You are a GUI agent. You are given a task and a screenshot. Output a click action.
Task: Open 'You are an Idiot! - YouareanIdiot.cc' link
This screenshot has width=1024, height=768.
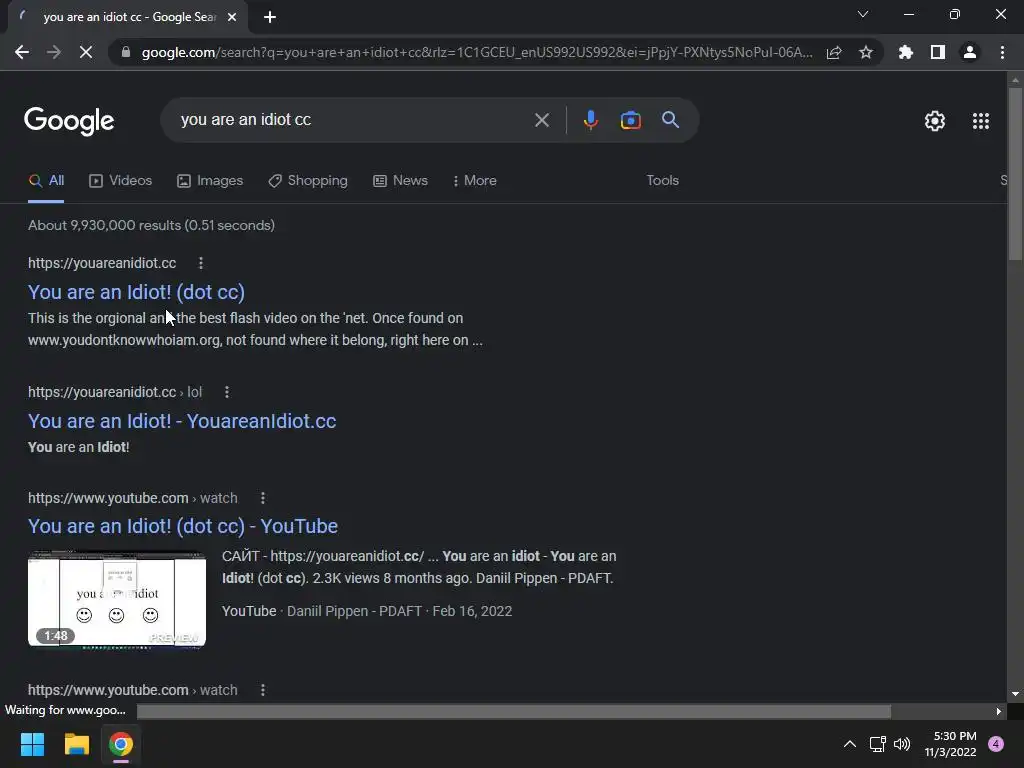click(182, 421)
